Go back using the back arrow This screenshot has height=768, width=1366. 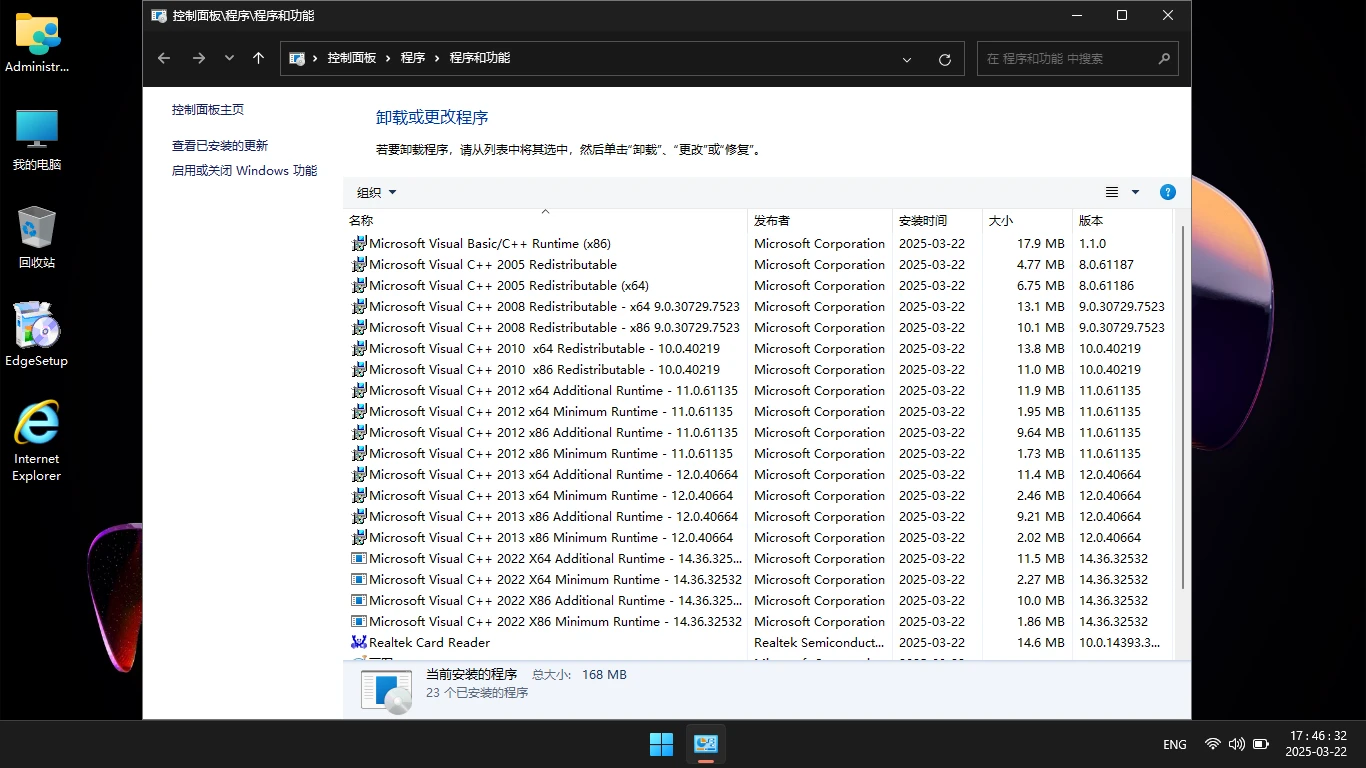click(x=164, y=58)
